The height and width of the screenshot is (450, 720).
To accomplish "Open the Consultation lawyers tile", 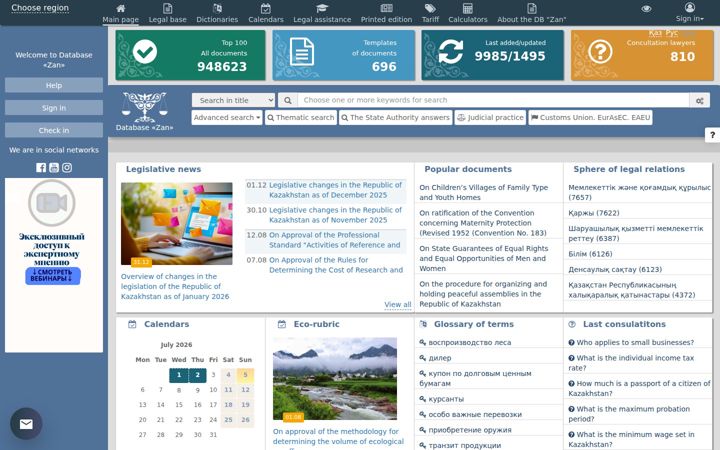I will point(642,55).
